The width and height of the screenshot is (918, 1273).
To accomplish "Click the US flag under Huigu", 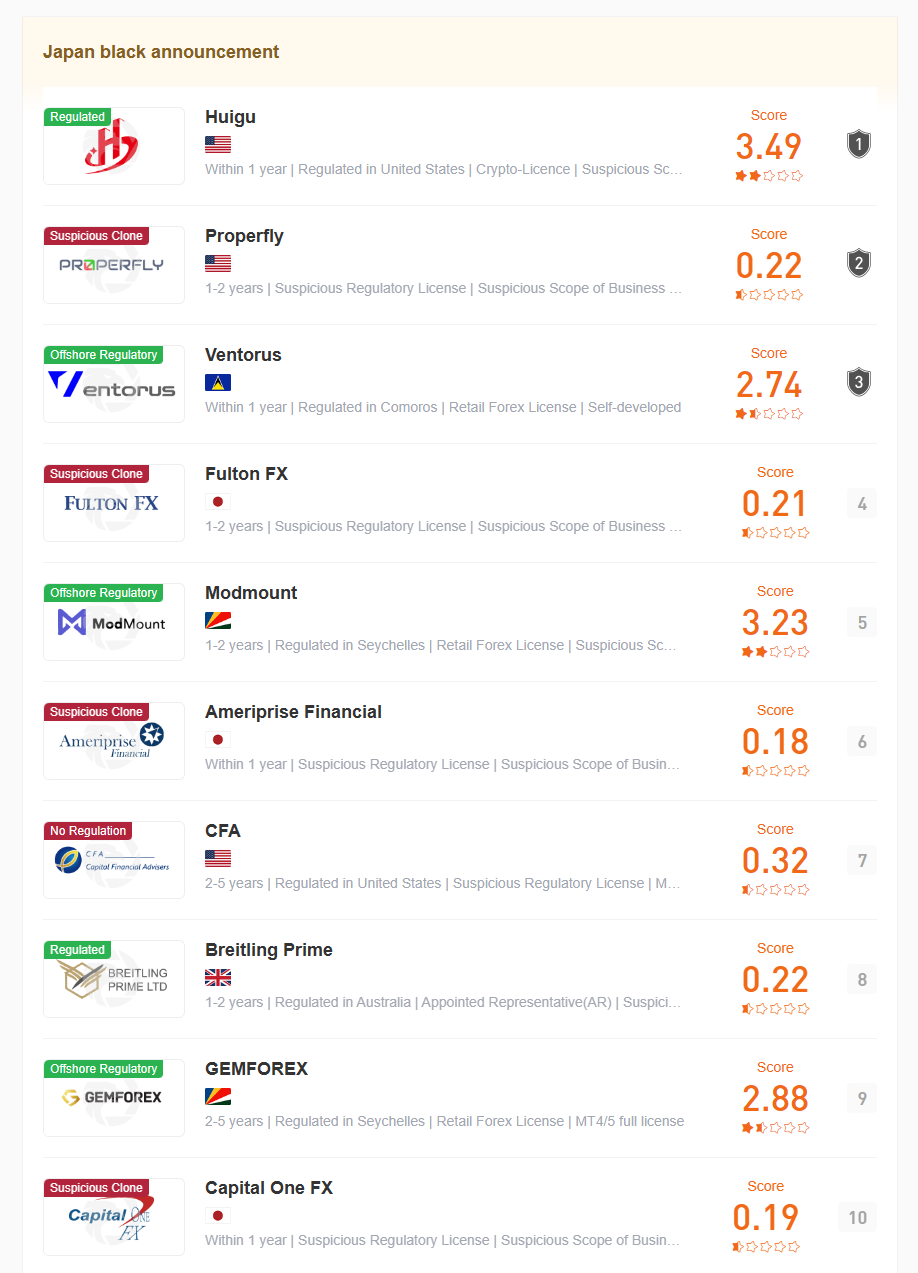I will coord(218,144).
